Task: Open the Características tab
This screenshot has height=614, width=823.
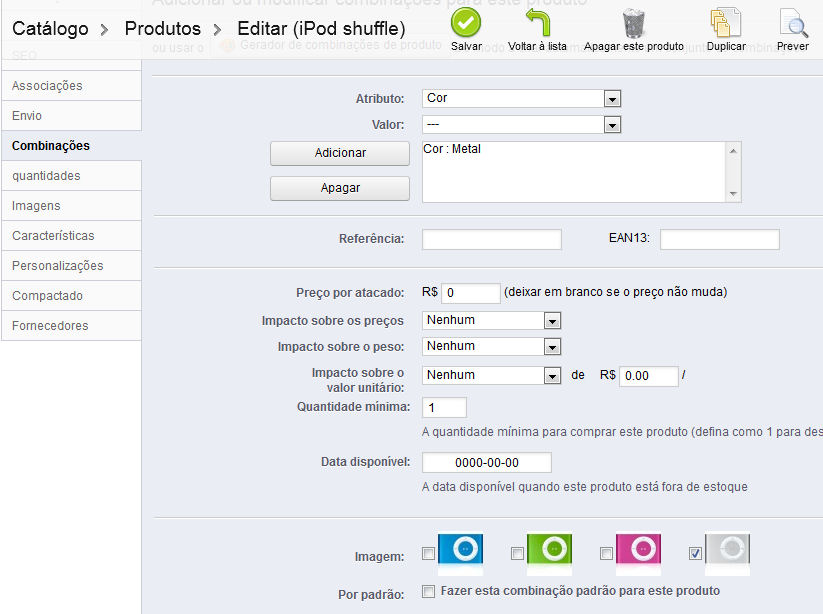Action: coord(71,235)
